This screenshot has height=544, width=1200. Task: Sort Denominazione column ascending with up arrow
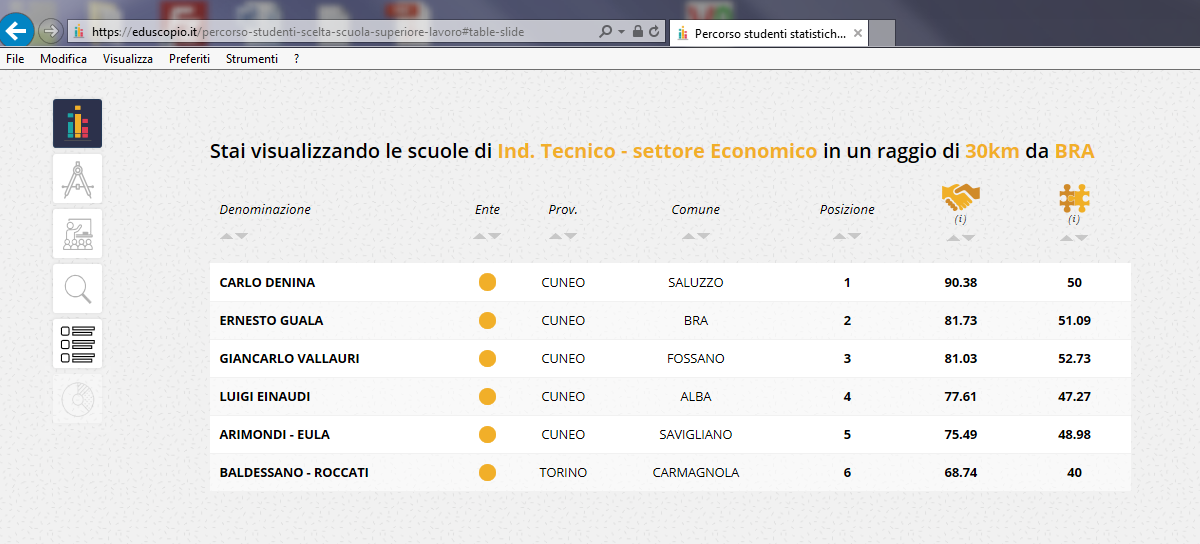pos(227,236)
